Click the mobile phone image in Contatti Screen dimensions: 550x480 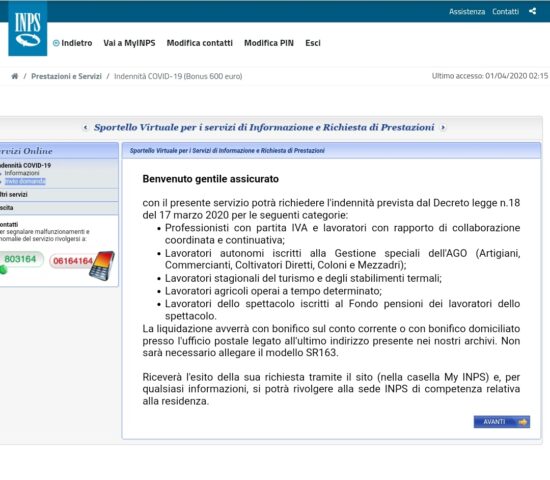(x=102, y=266)
